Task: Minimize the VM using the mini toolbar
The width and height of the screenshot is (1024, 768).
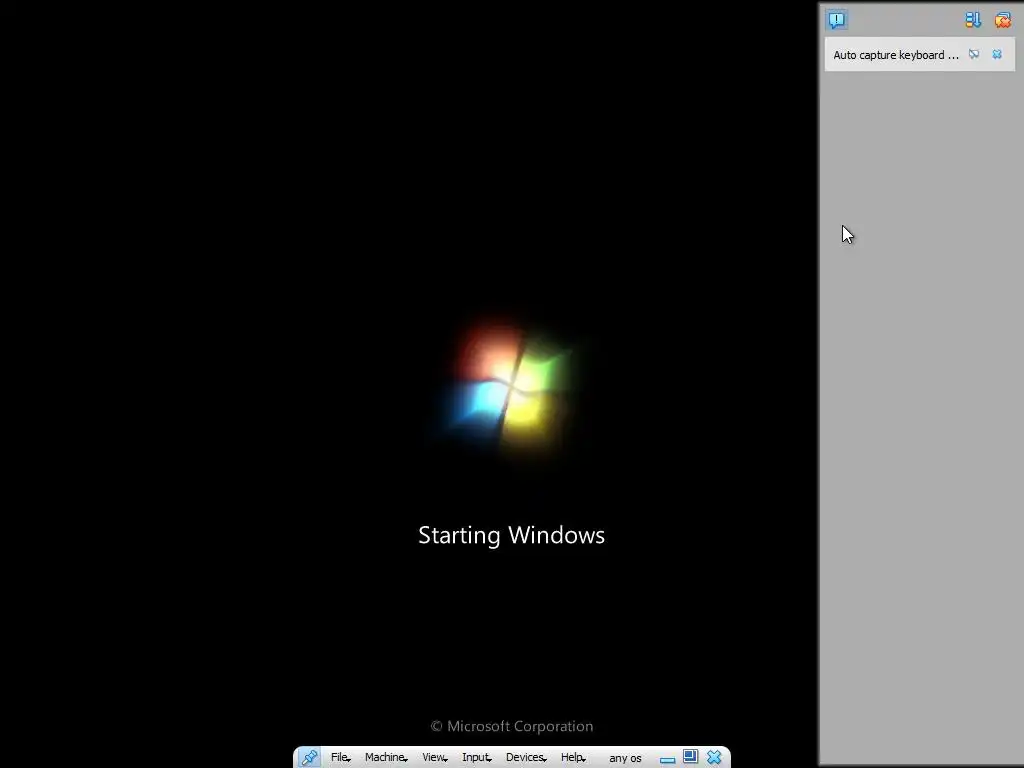Action: [667, 759]
